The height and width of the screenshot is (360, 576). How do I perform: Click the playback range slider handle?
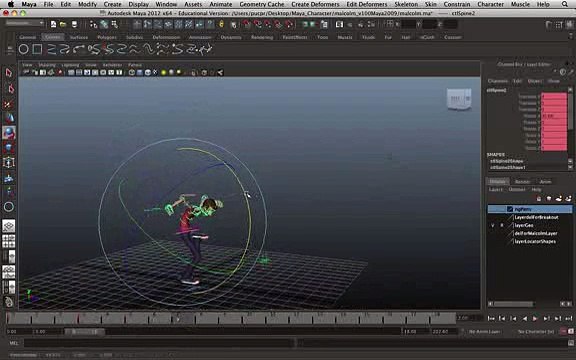[84, 332]
